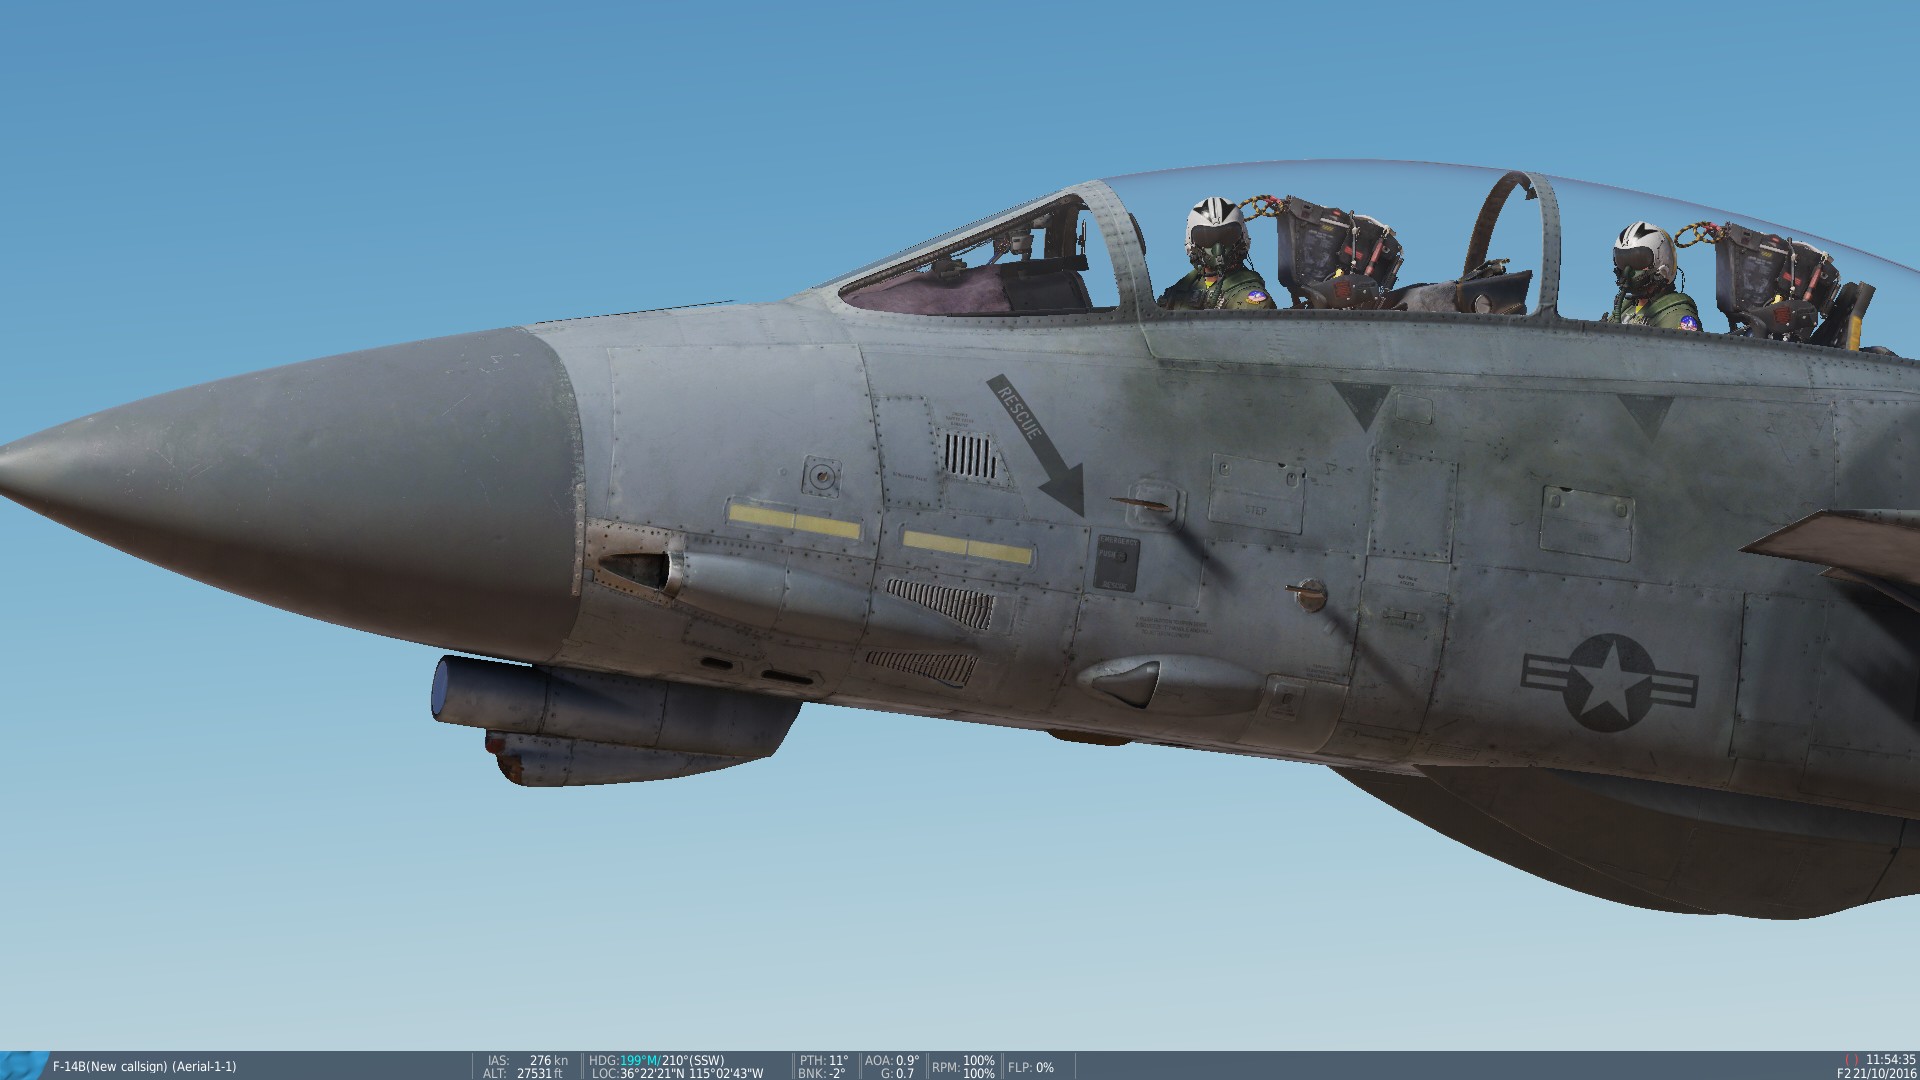This screenshot has height=1080, width=1920.
Task: Click the cyan 199°M heading value
Action: click(636, 1060)
